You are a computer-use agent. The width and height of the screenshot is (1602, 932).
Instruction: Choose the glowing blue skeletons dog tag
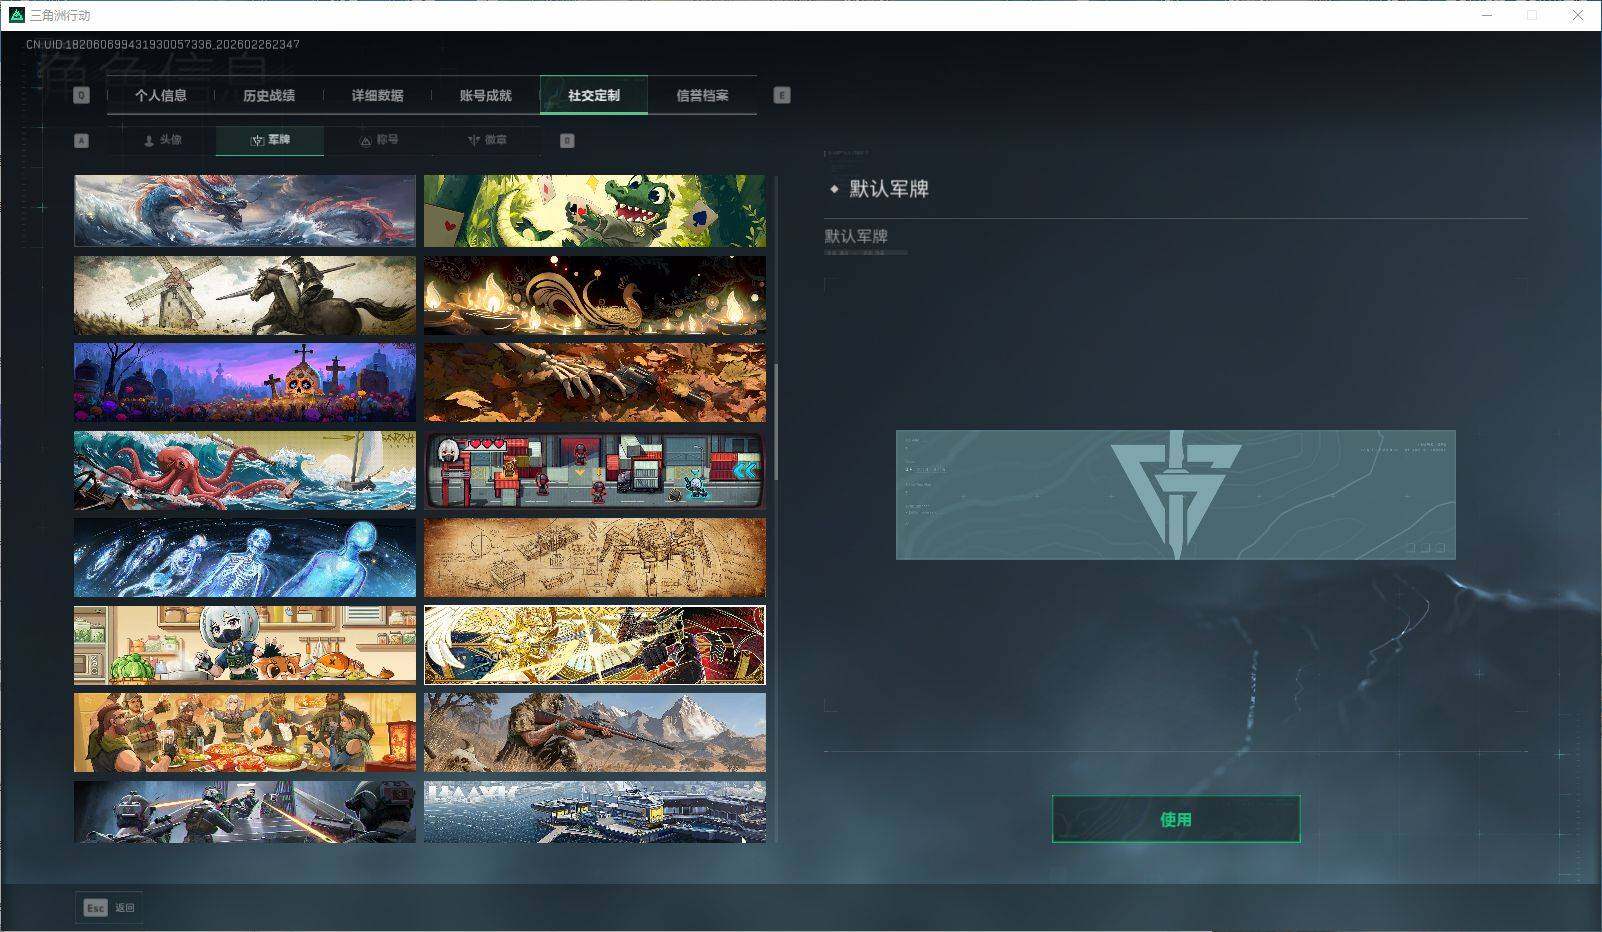tap(245, 558)
